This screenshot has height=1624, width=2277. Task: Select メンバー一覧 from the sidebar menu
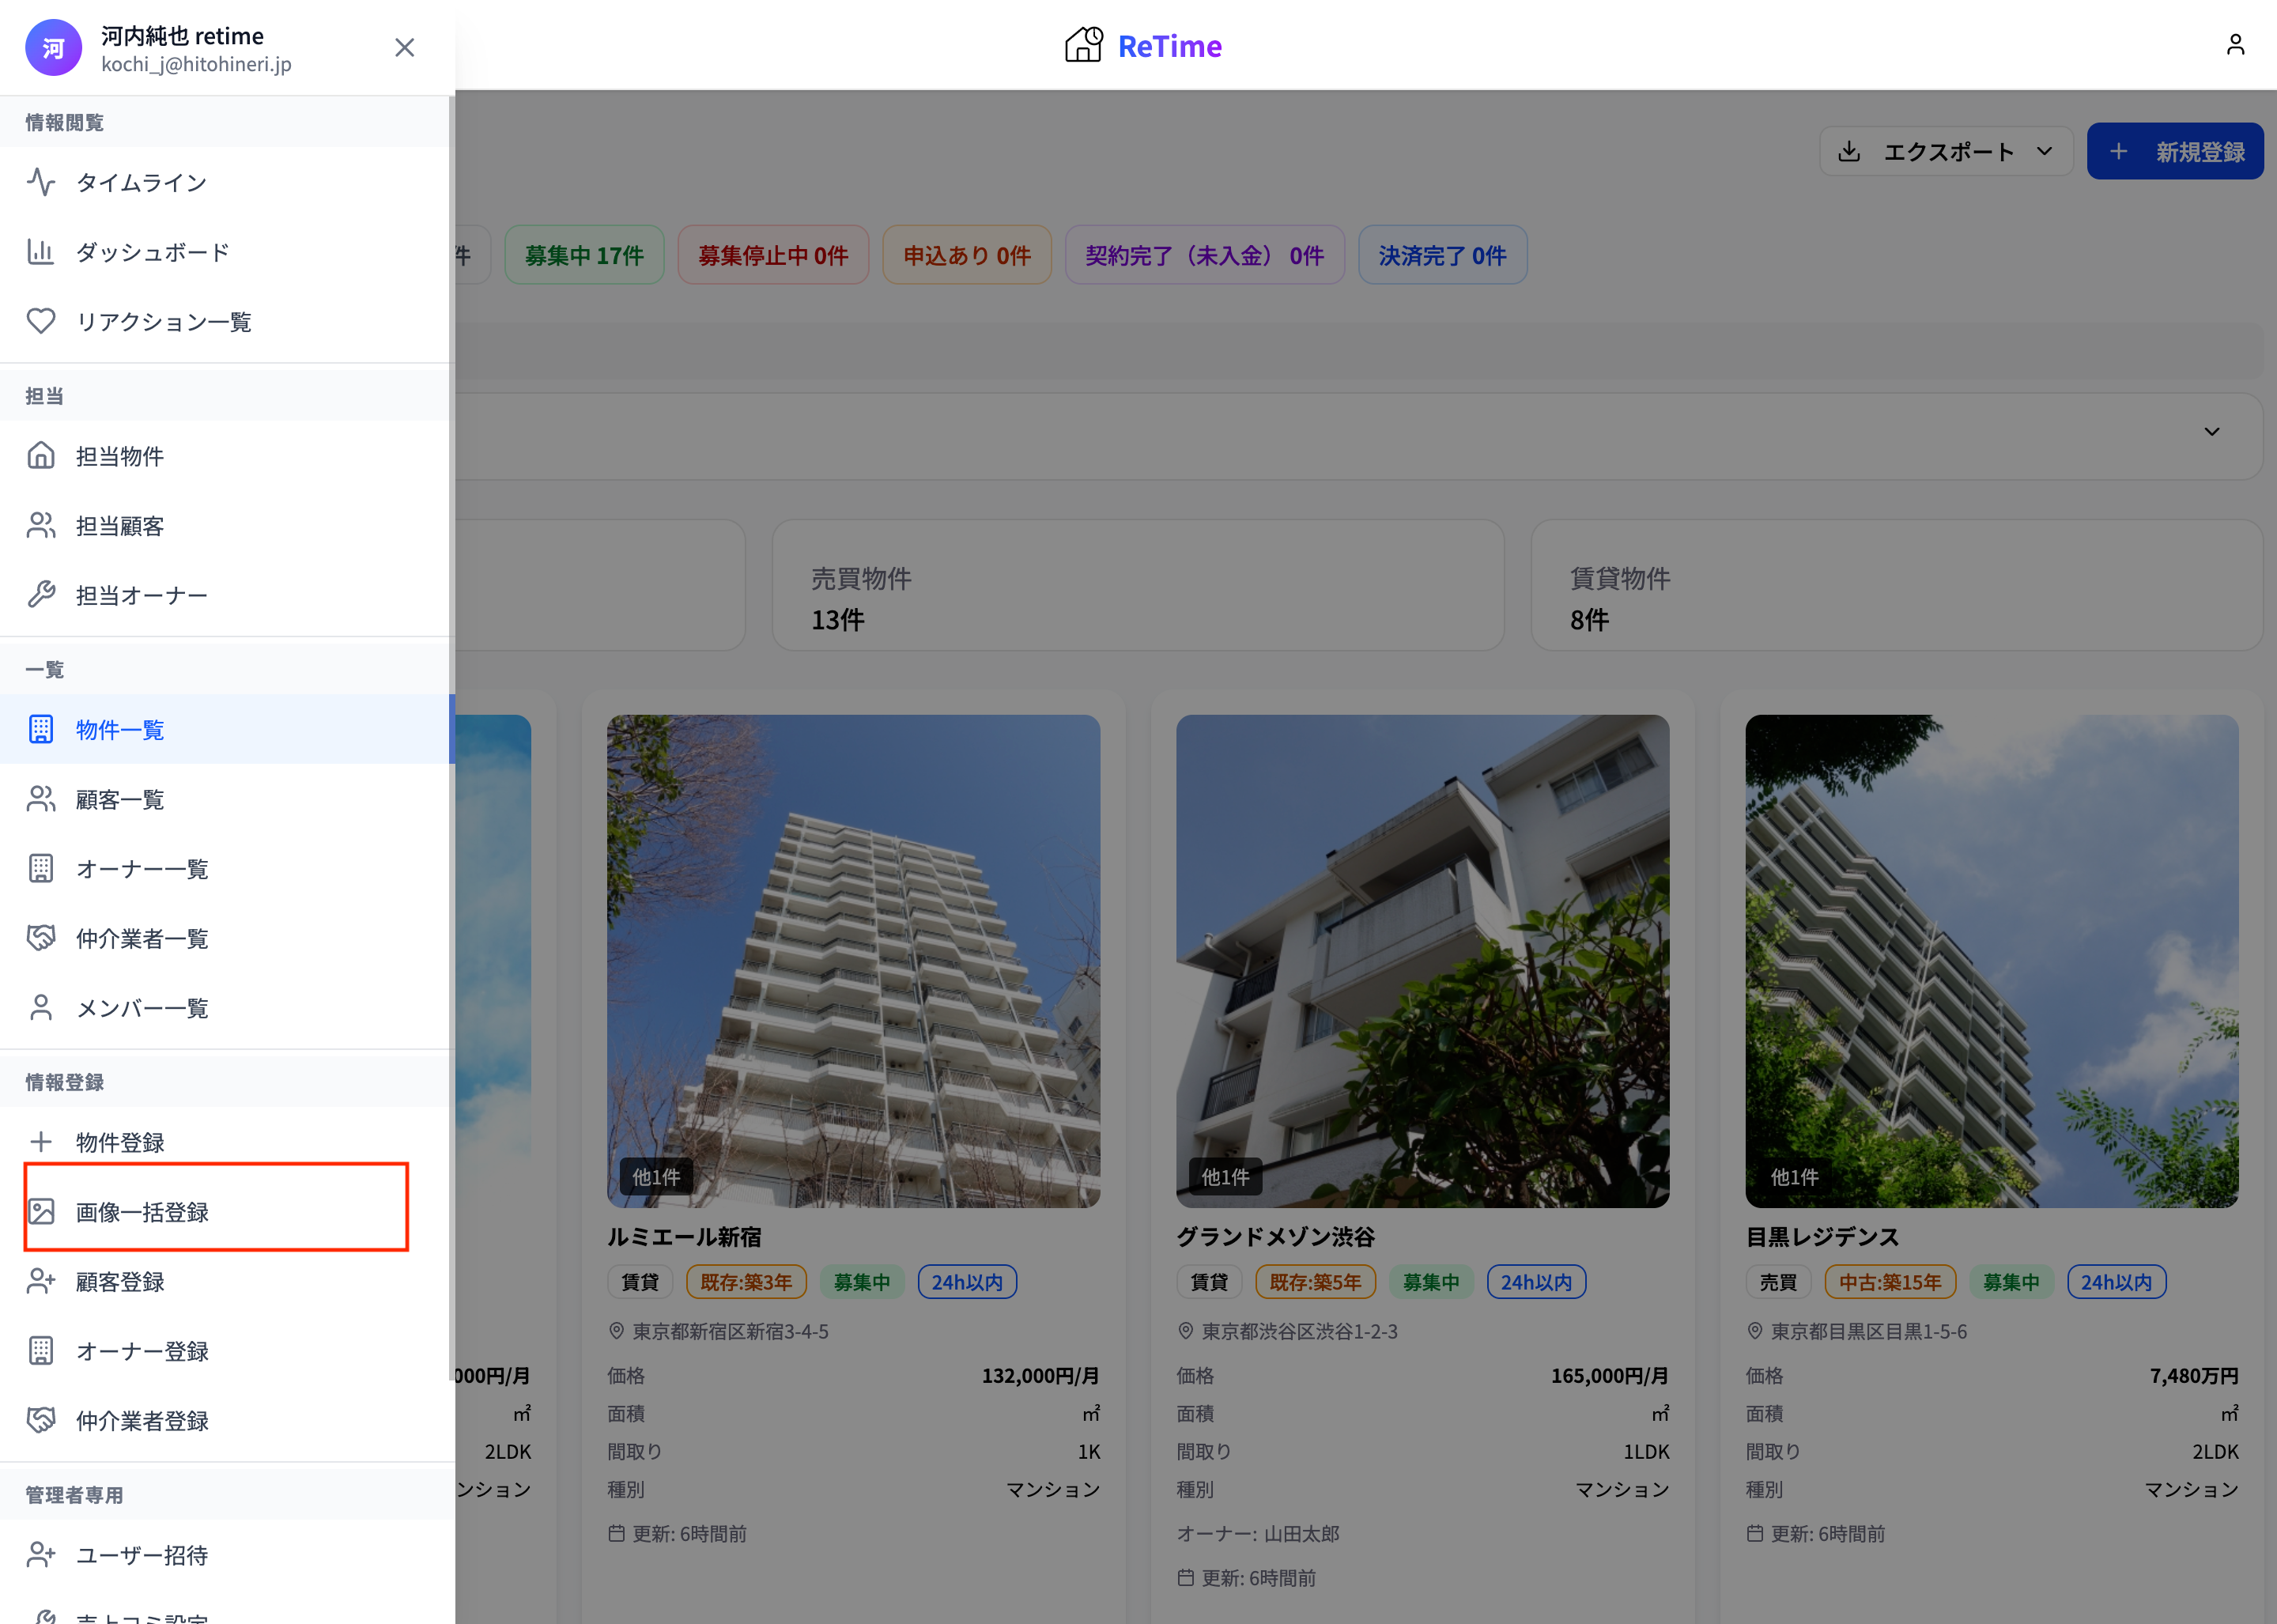point(142,1008)
